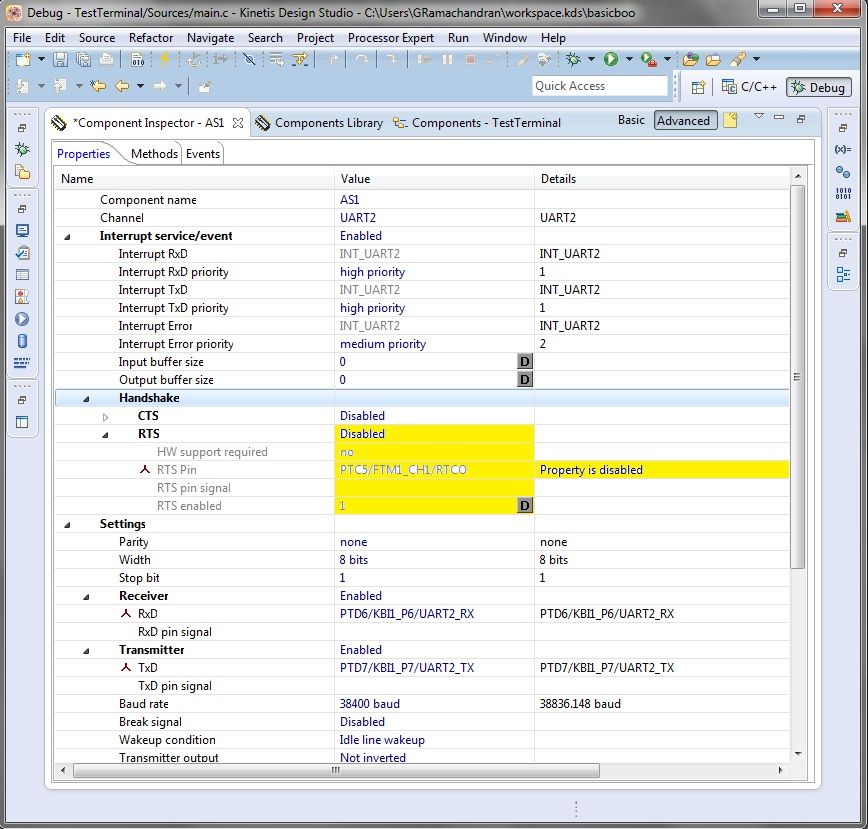
Task: Expand the CTS tree node
Action: coord(105,417)
